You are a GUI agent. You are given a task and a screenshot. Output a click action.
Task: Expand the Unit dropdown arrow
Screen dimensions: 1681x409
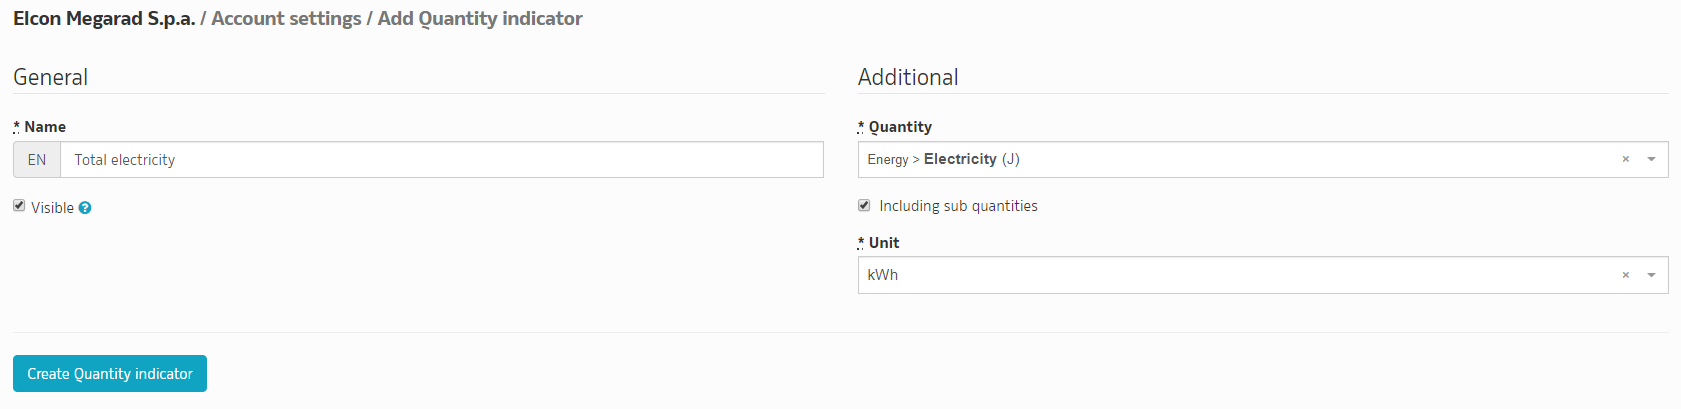1651,275
